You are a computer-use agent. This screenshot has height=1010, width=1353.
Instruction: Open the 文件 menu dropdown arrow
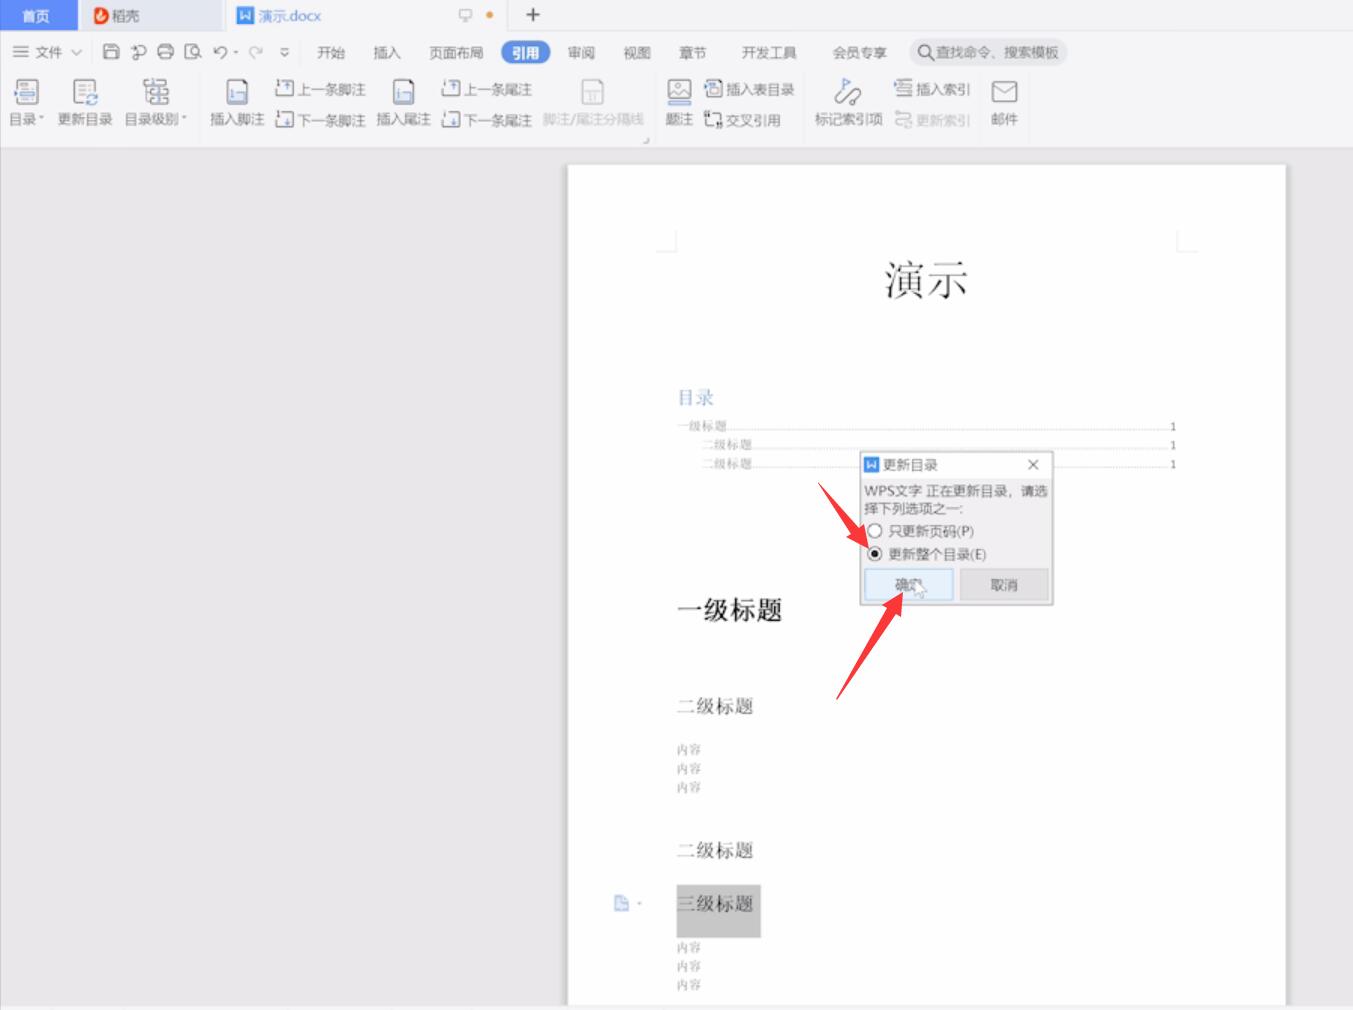(76, 52)
